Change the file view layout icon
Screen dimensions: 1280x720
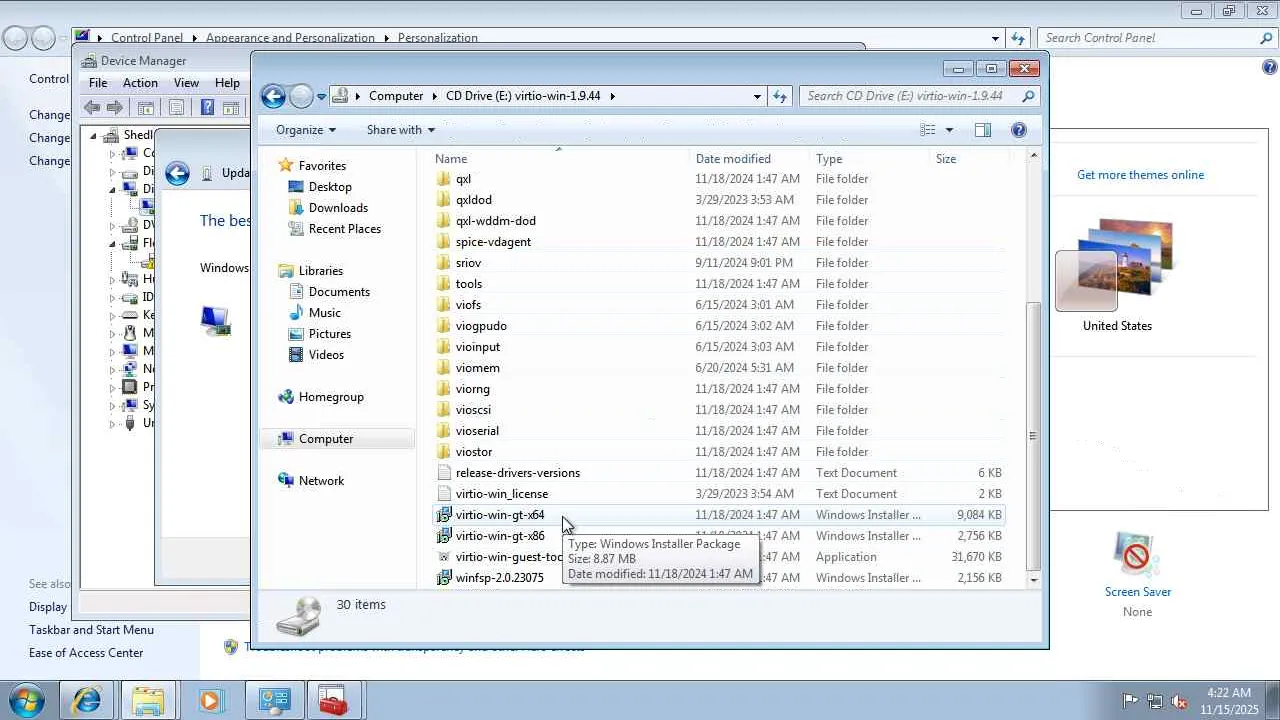pos(928,130)
